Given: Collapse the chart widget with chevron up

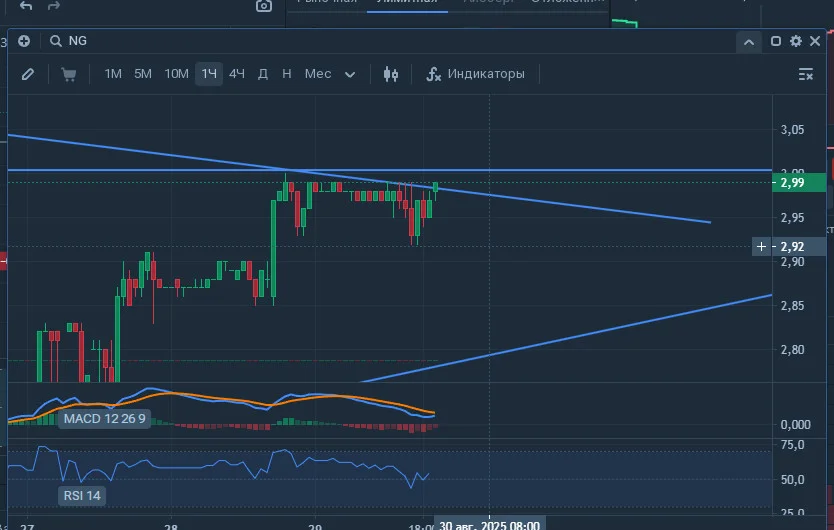Looking at the screenshot, I should point(749,42).
